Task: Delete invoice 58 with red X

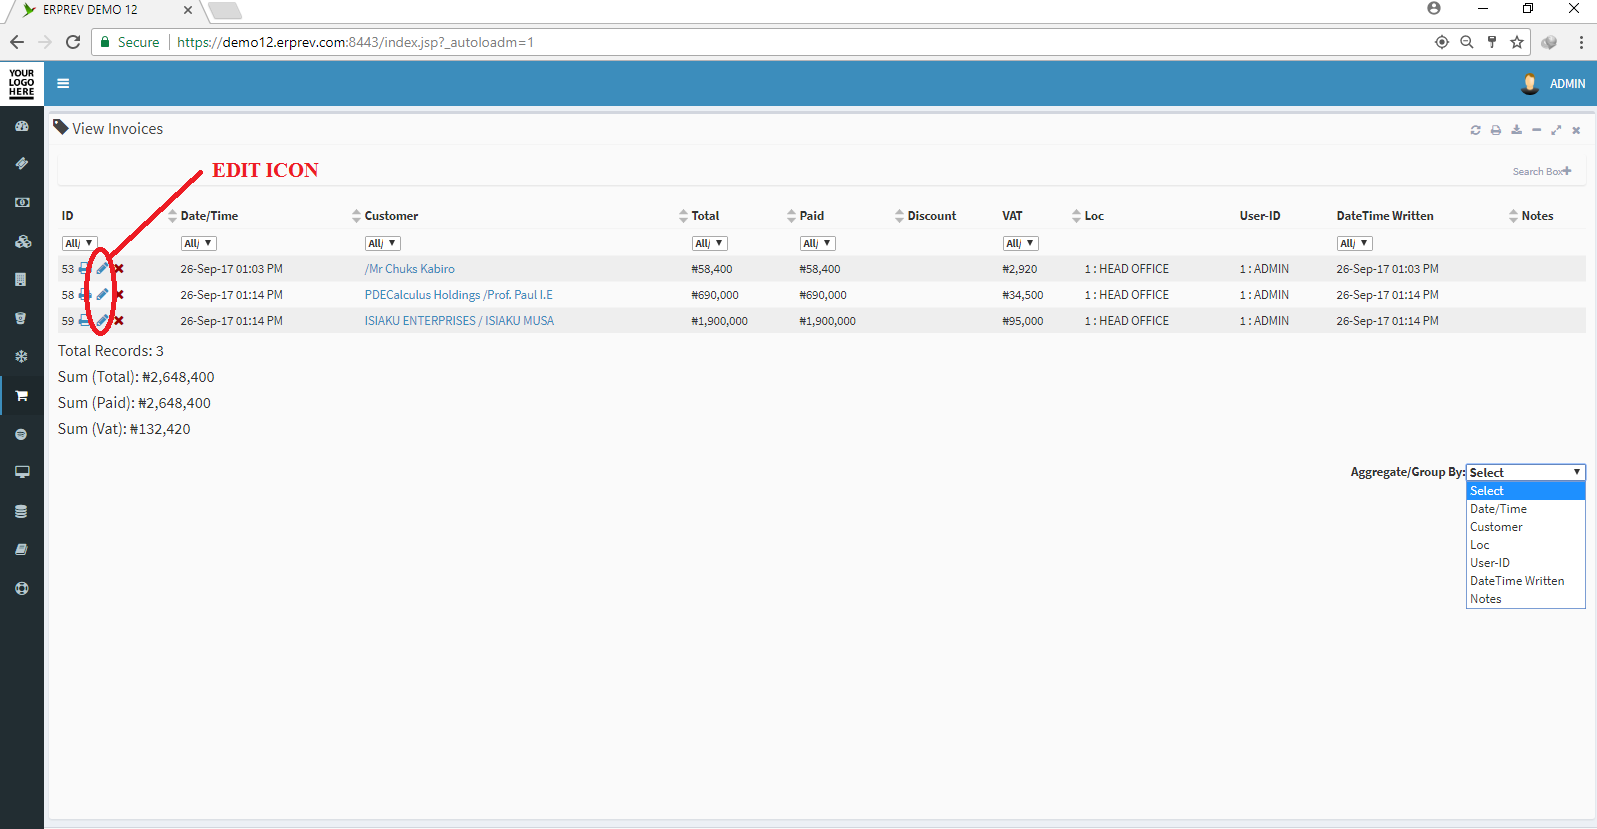Action: (118, 294)
